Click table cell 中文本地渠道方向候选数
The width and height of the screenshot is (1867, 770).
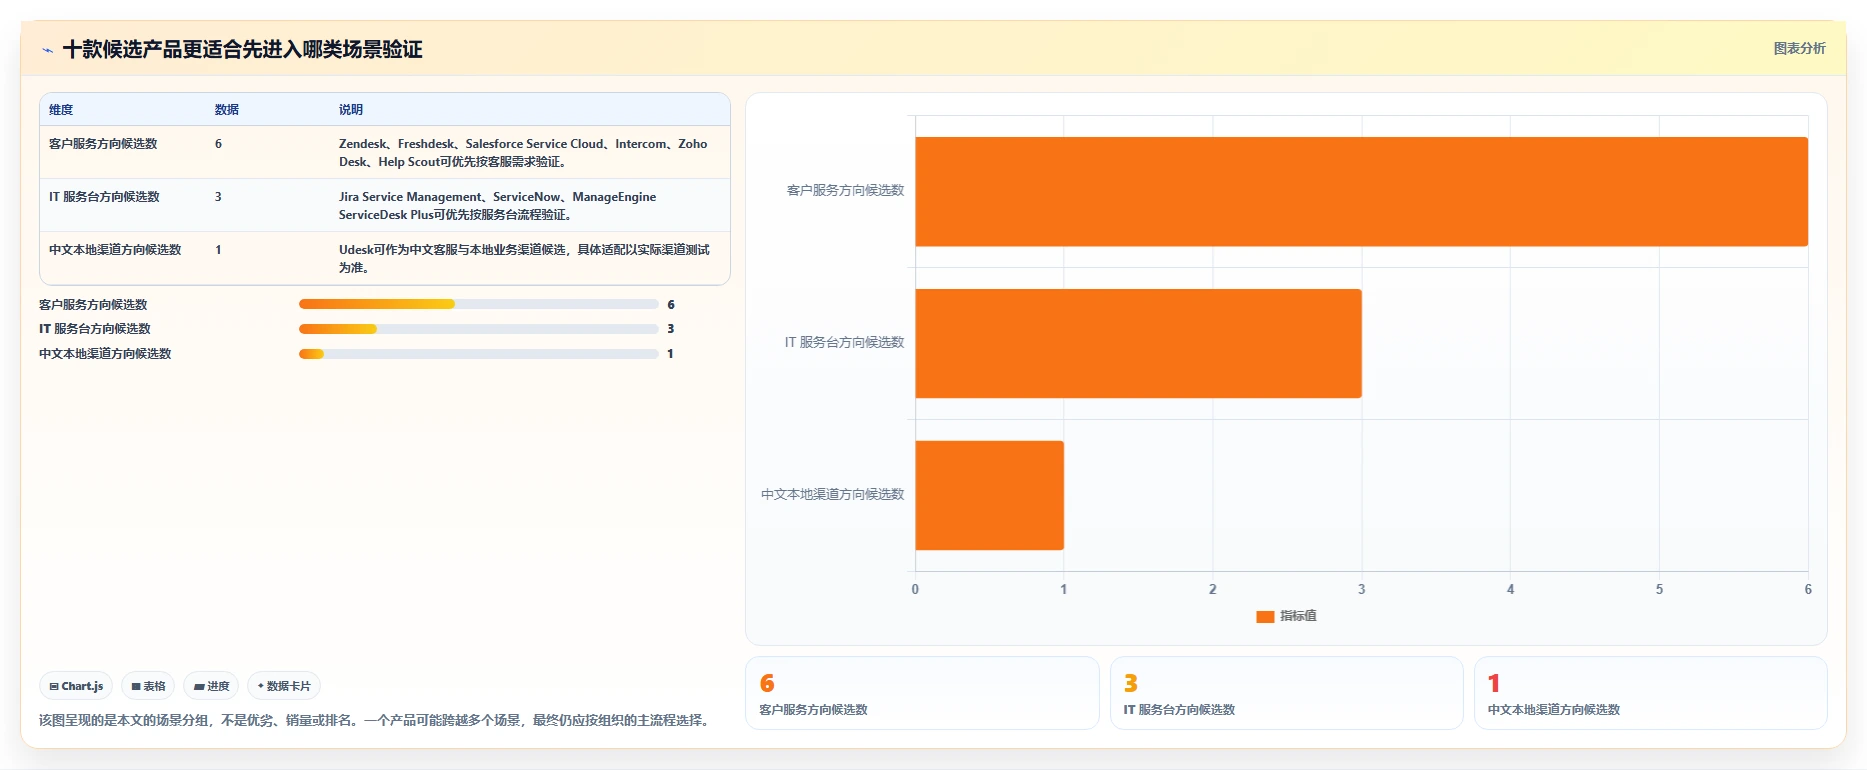point(115,250)
